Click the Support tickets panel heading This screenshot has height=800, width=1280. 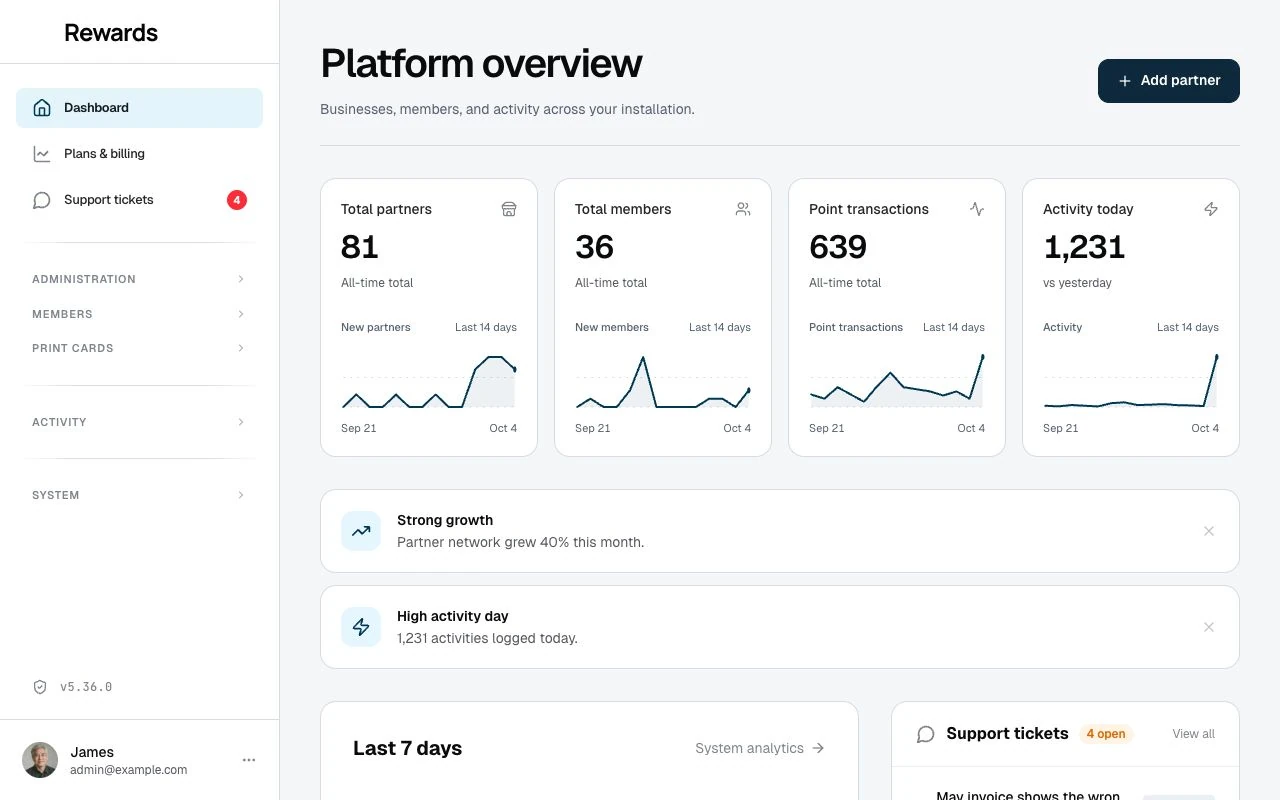(x=1007, y=734)
